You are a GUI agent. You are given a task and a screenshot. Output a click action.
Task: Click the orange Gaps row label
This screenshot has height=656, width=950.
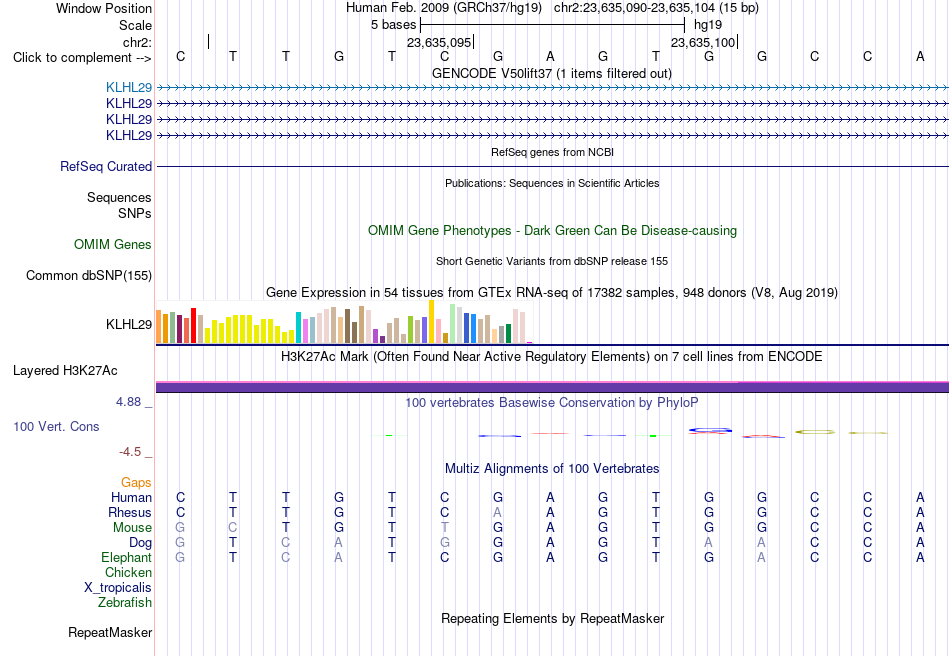point(136,482)
